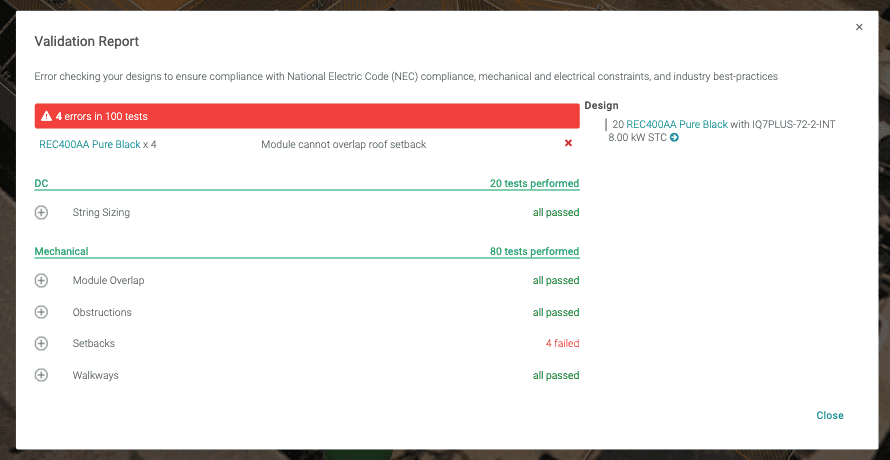Viewport: 890px width, 460px height.
Task: Close the Validation Report dialog with X
Action: 859,28
